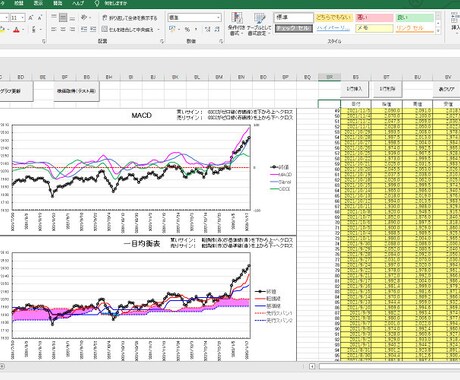Apply the gray Check Cell style
Image resolution: width=460 pixels, height=380 pixels.
coord(294,28)
